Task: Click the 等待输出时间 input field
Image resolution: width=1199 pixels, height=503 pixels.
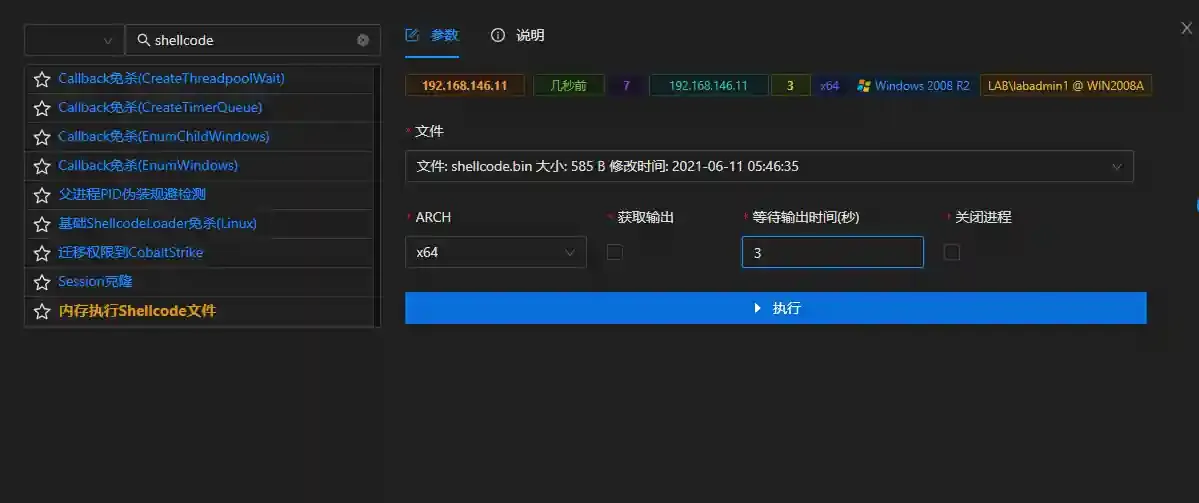Action: (x=832, y=252)
